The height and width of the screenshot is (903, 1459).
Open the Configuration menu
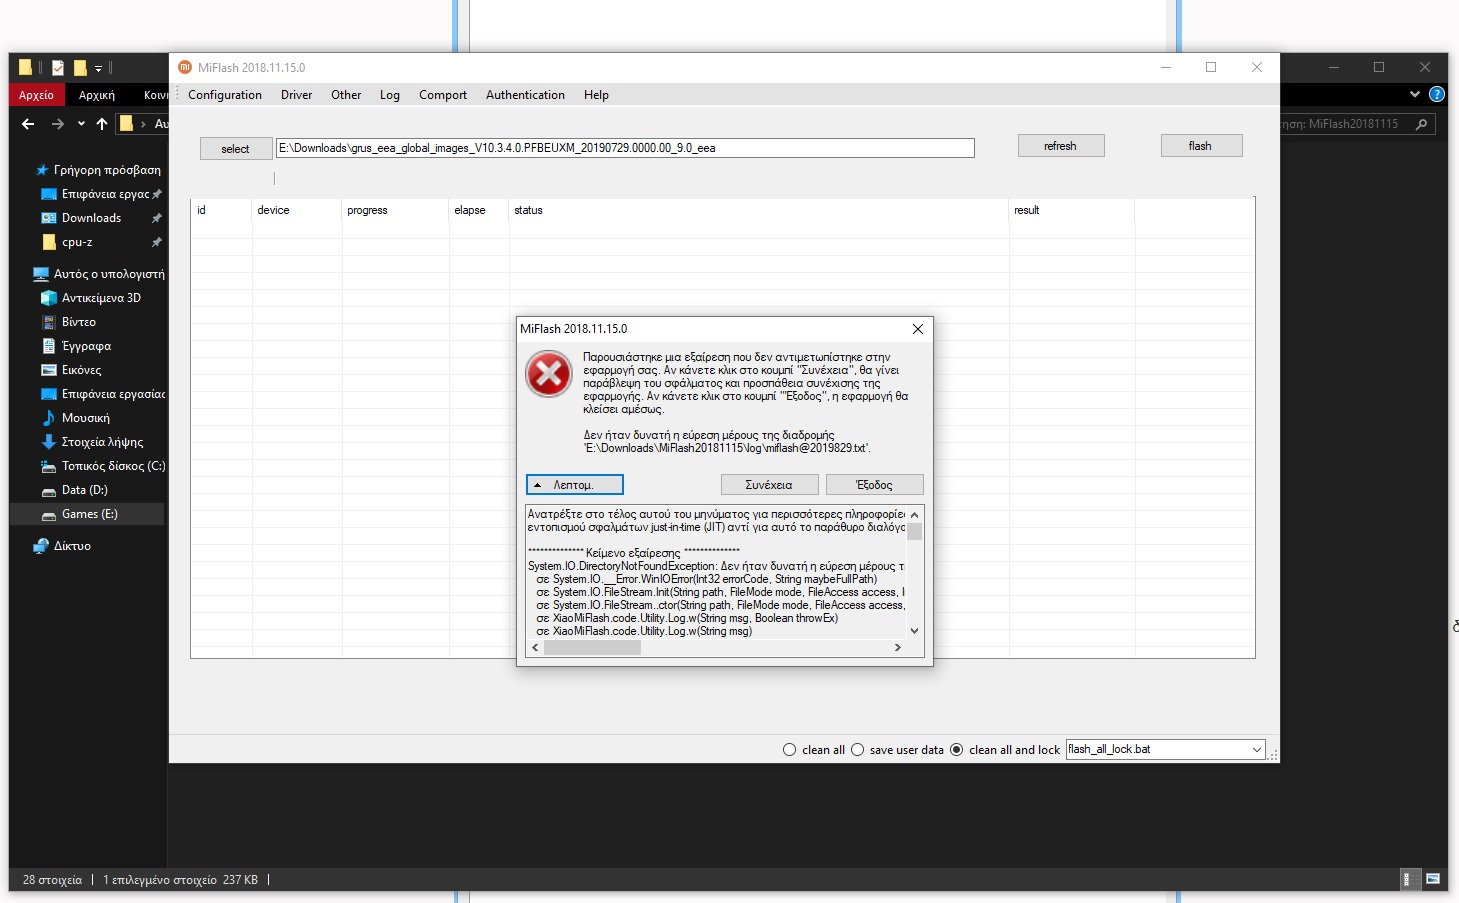(x=224, y=95)
